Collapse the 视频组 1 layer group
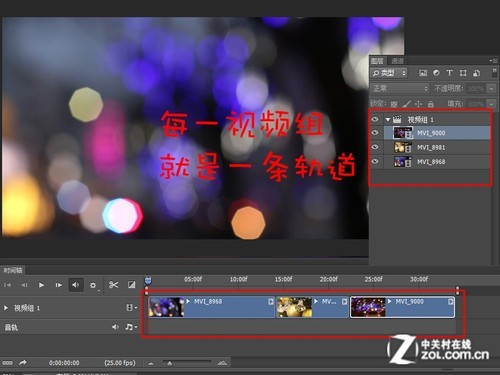This screenshot has height=375, width=500. click(x=388, y=119)
